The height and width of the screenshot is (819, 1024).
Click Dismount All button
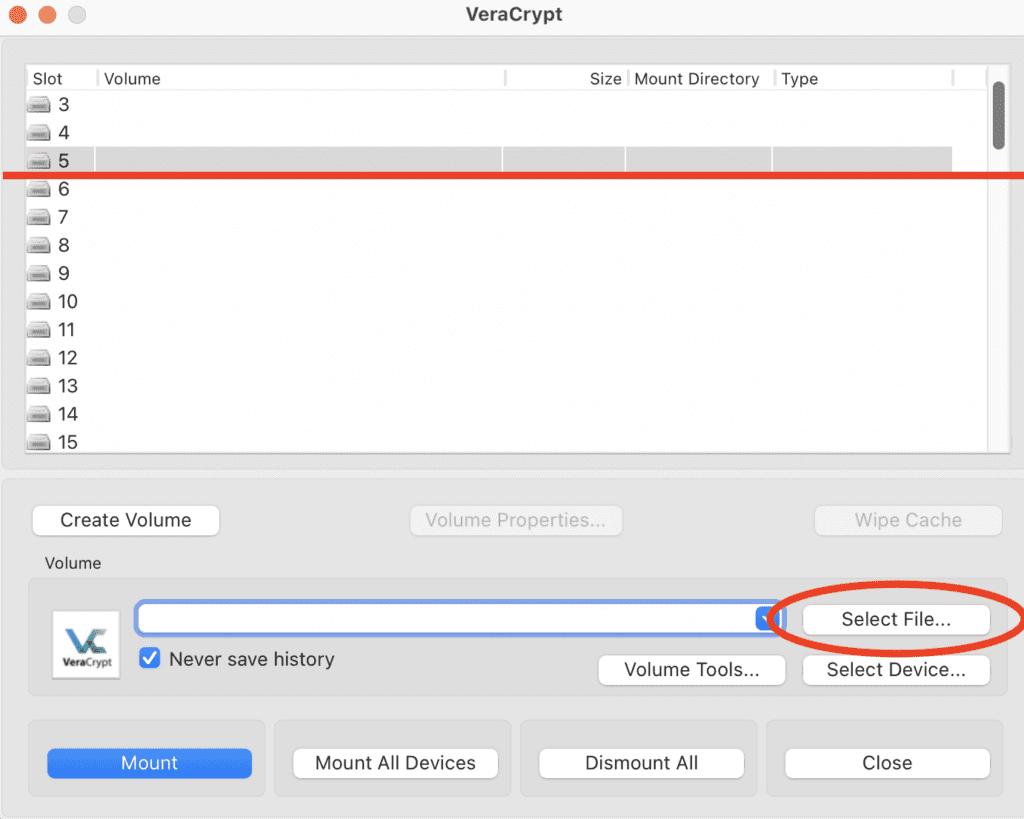(x=641, y=763)
